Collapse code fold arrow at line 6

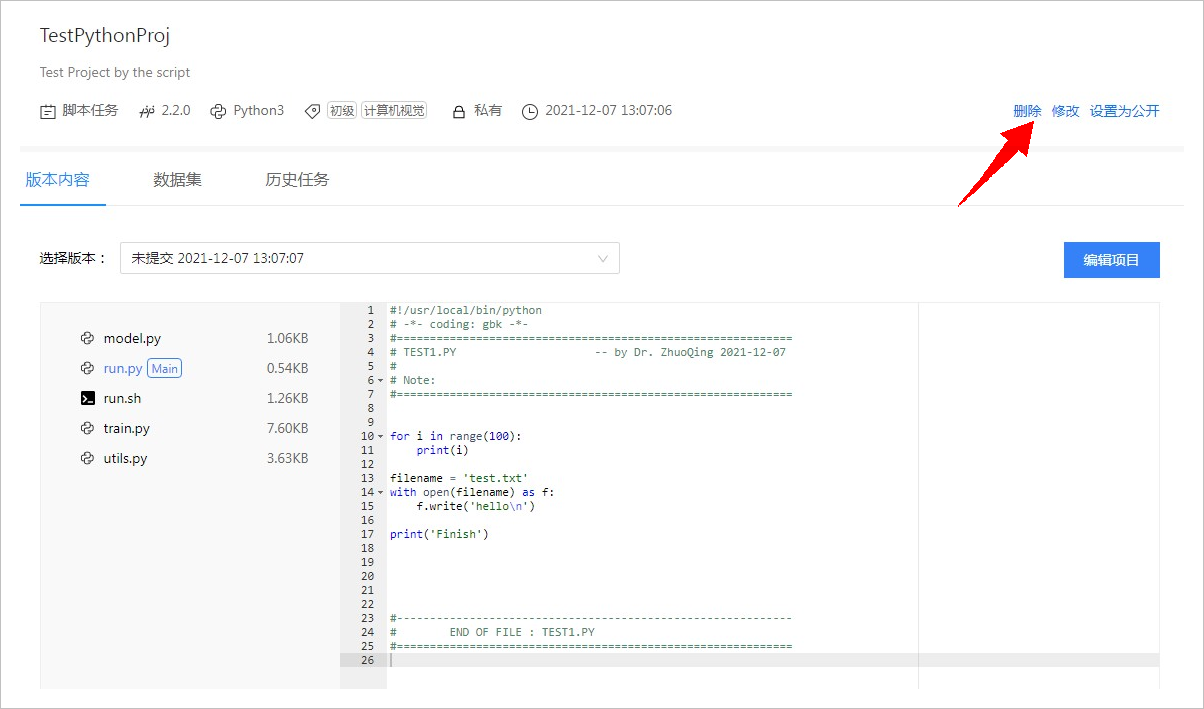380,381
